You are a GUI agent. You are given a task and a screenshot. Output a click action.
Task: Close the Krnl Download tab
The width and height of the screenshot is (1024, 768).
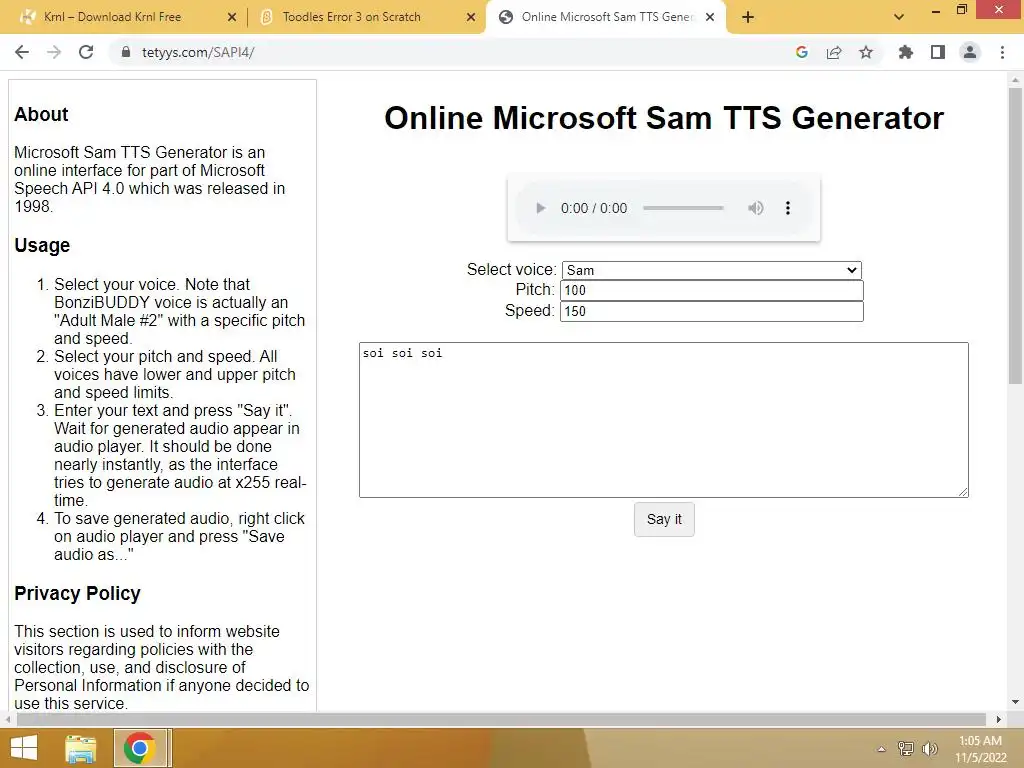(x=231, y=17)
